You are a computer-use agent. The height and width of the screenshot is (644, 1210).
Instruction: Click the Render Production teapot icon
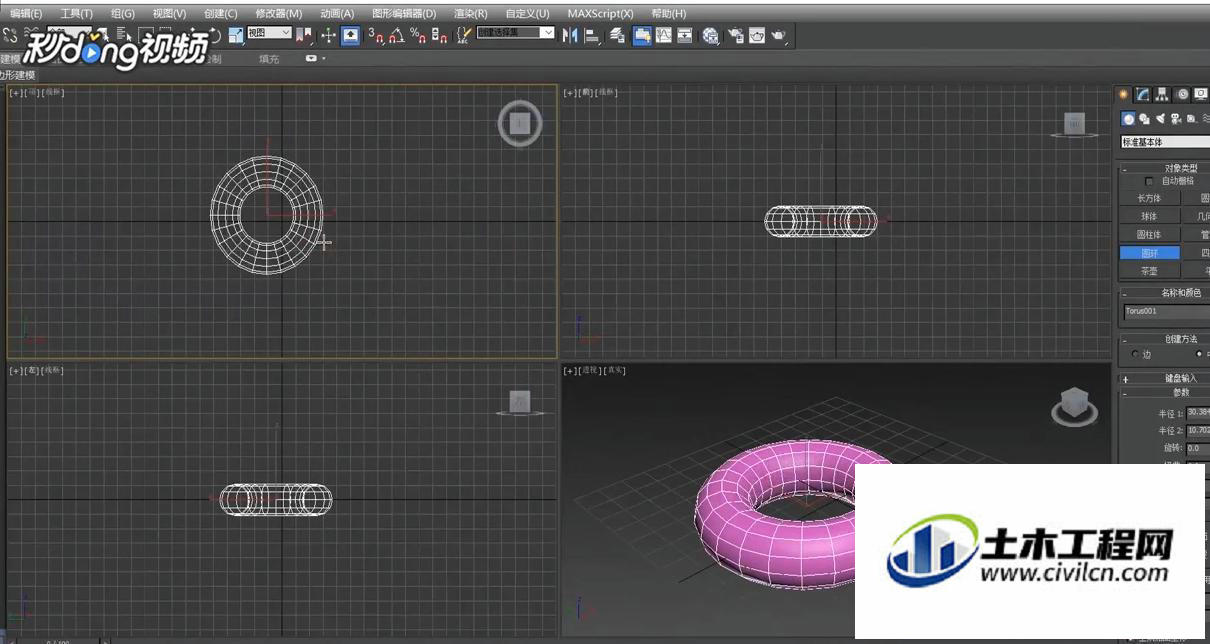[x=779, y=35]
